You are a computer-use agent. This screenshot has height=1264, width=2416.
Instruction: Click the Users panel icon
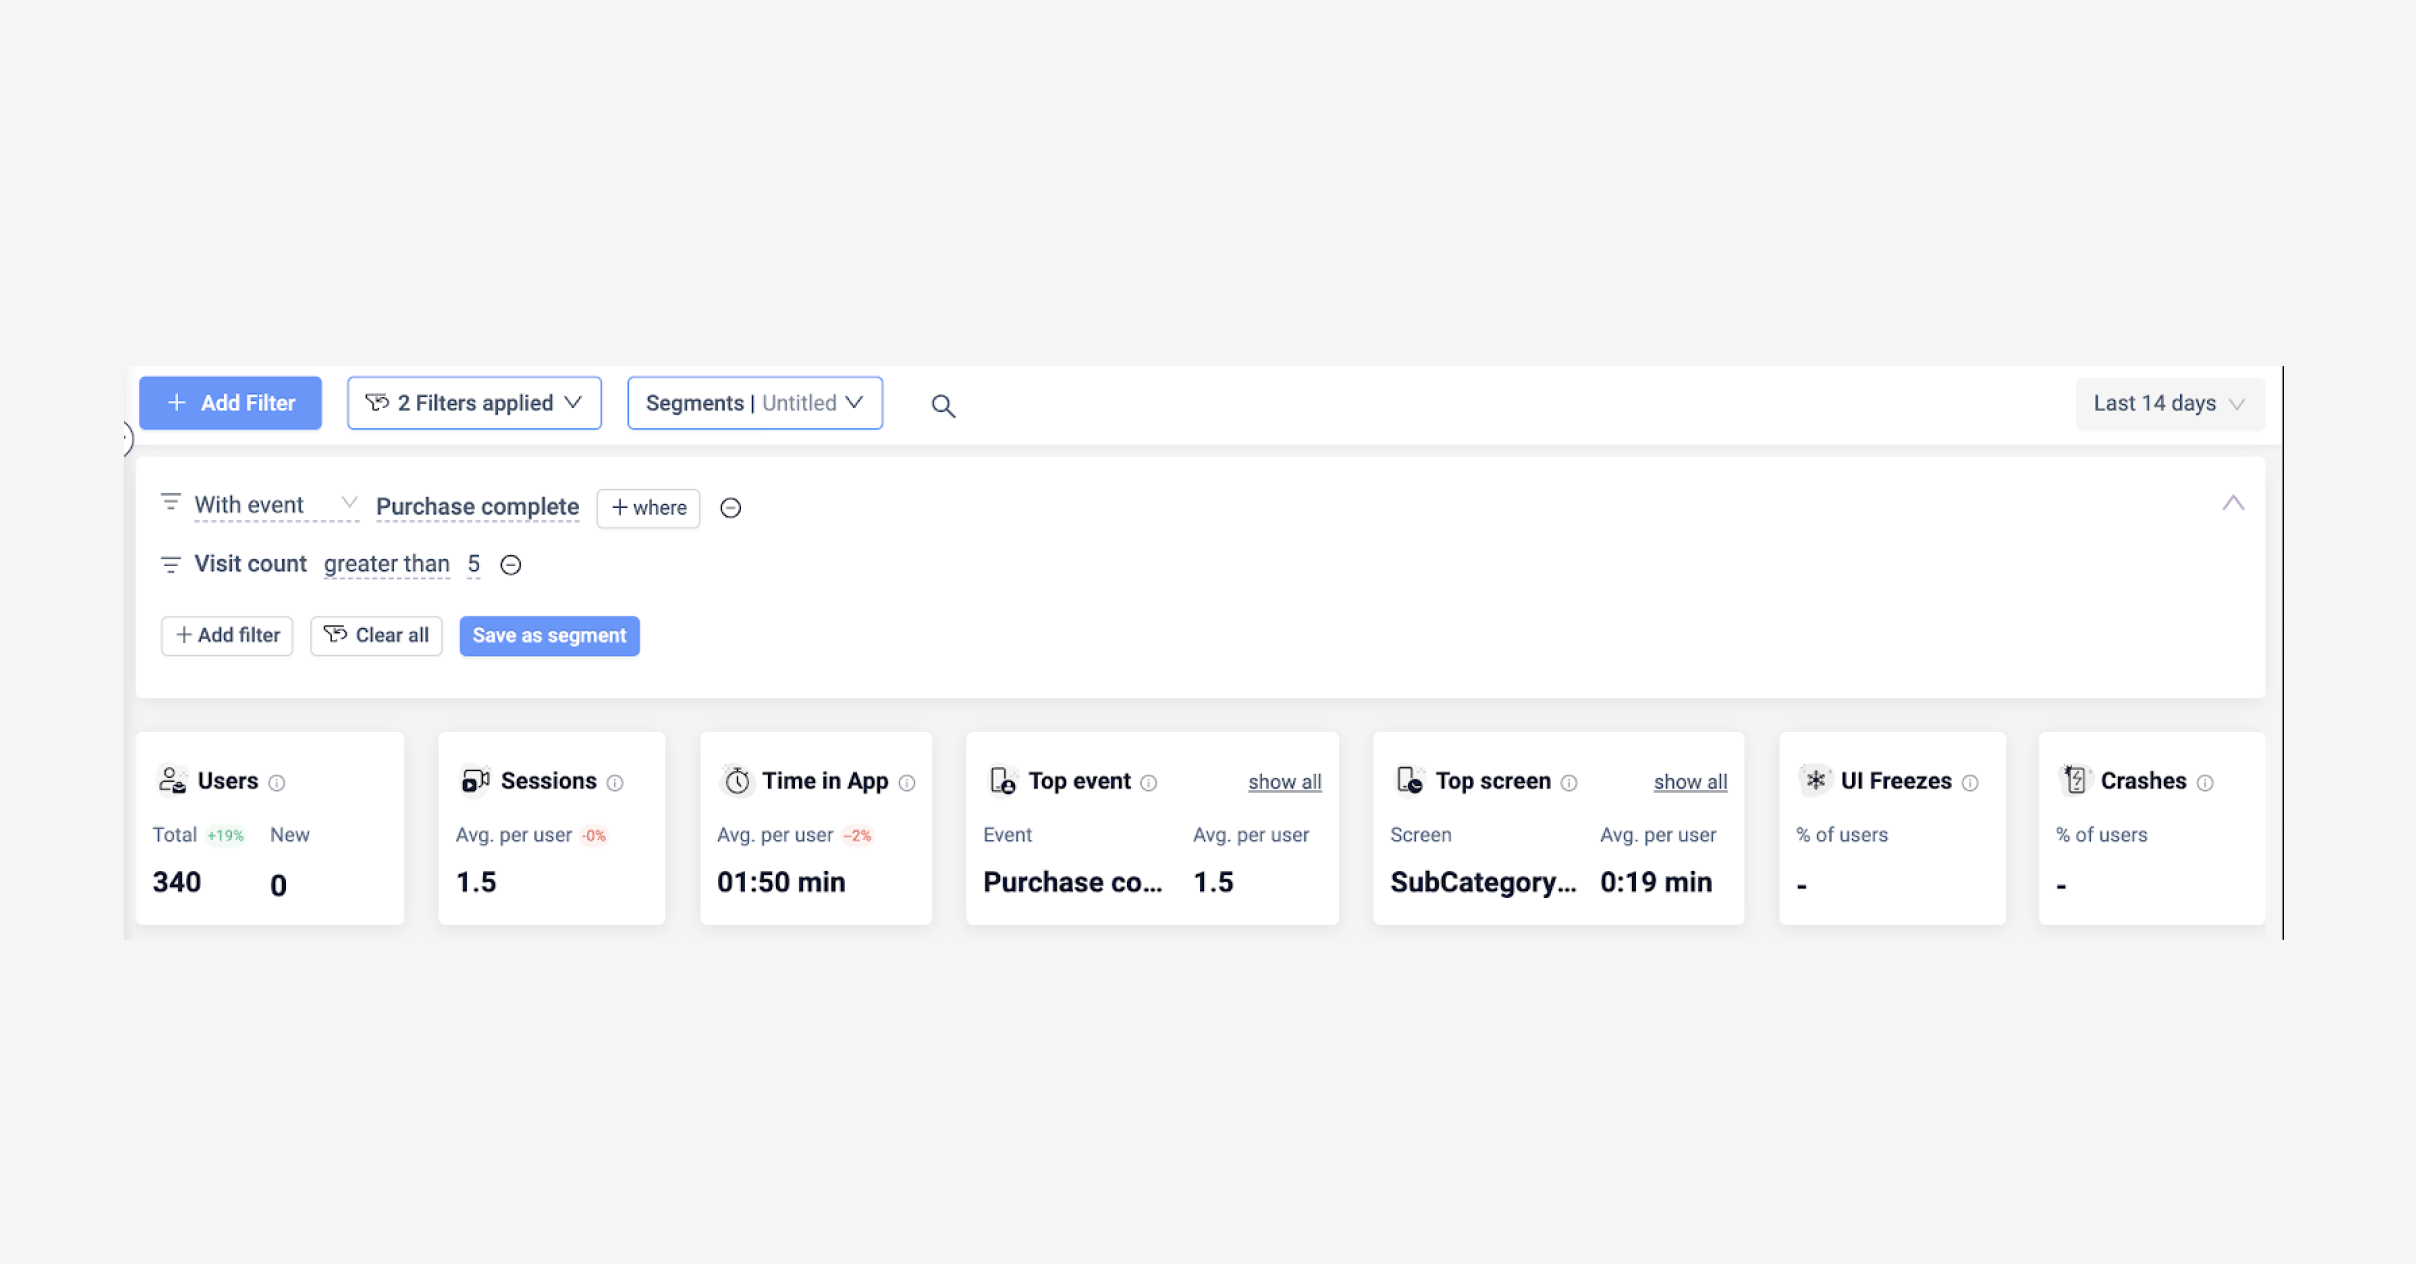tap(171, 780)
